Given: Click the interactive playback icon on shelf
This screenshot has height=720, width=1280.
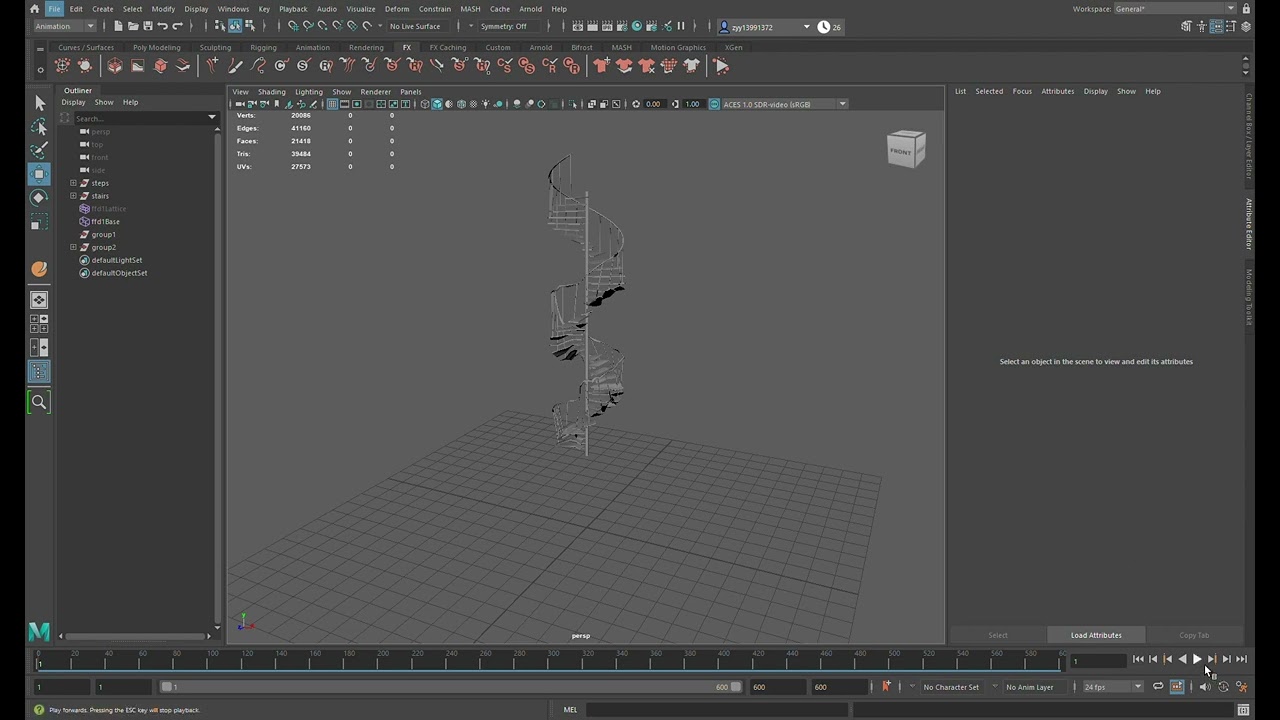Looking at the screenshot, I should point(721,66).
